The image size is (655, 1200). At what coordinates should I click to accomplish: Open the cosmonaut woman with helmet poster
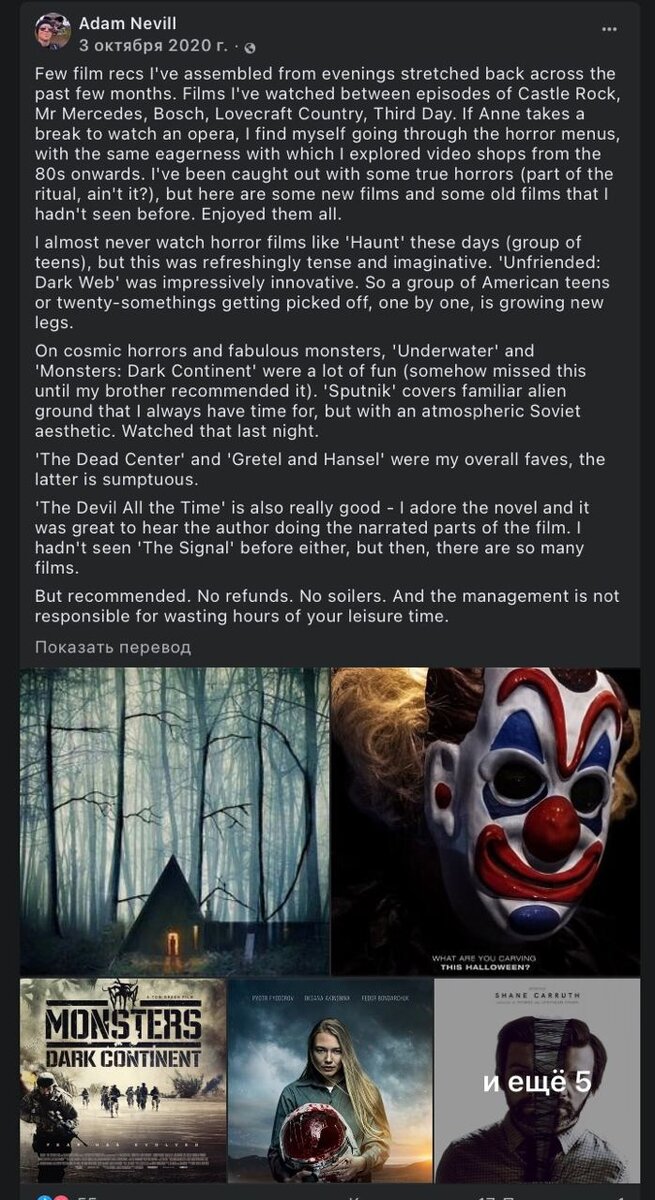330,1080
